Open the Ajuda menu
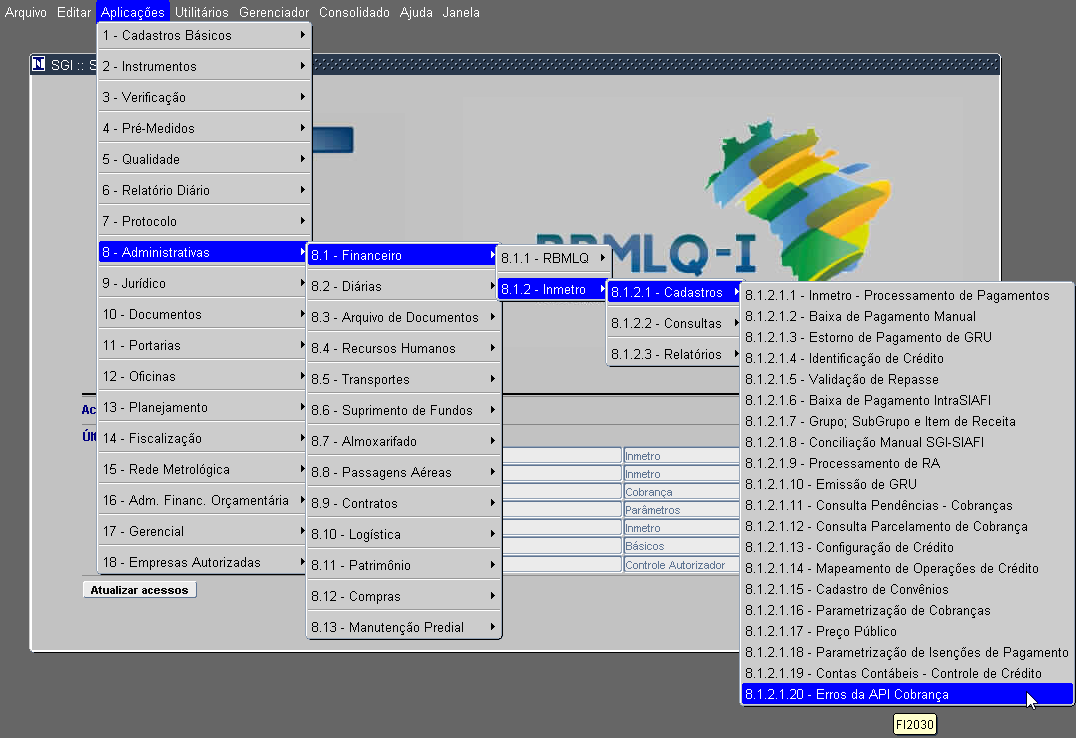This screenshot has width=1076, height=738. pyautogui.click(x=416, y=12)
